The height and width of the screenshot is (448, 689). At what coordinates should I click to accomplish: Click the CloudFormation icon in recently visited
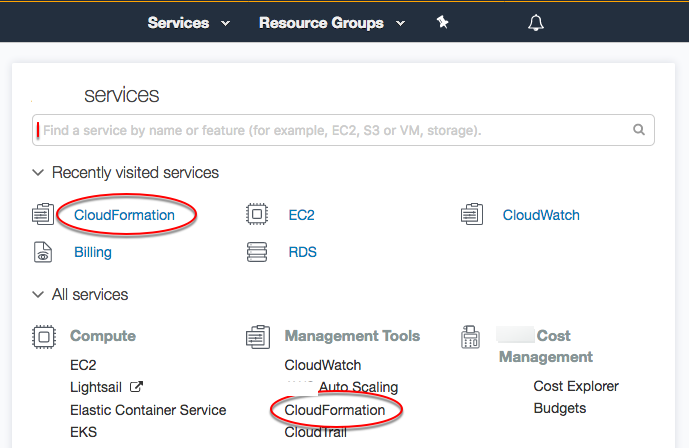click(x=43, y=214)
